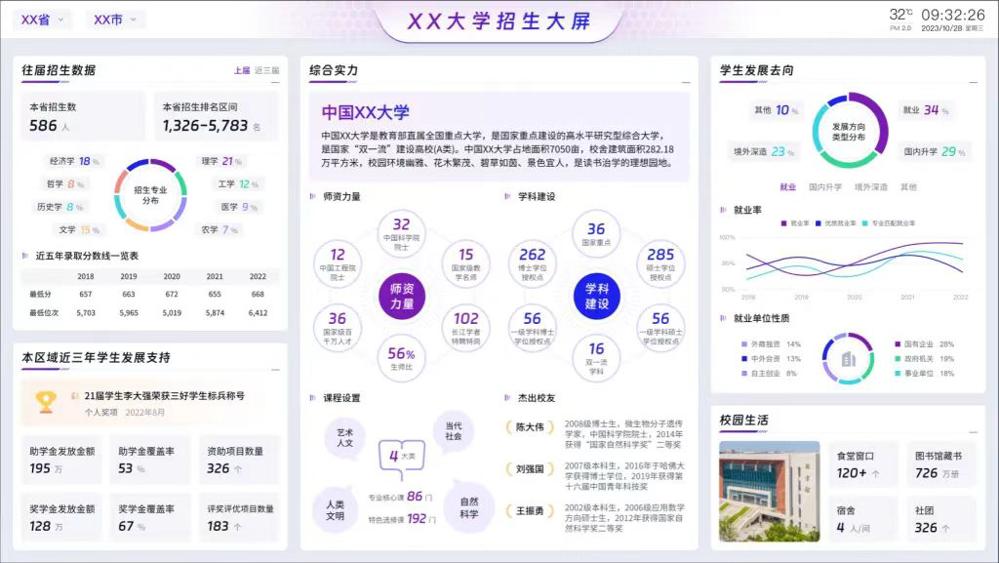
Task: Click the 食堂窗口 120+ card
Action: [864, 465]
